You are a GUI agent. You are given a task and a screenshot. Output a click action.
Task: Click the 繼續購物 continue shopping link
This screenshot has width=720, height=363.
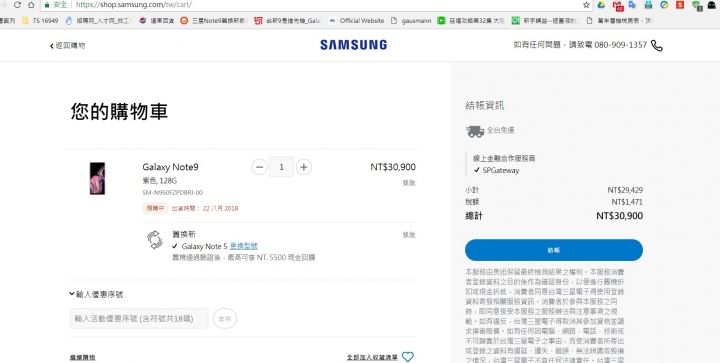click(83, 357)
